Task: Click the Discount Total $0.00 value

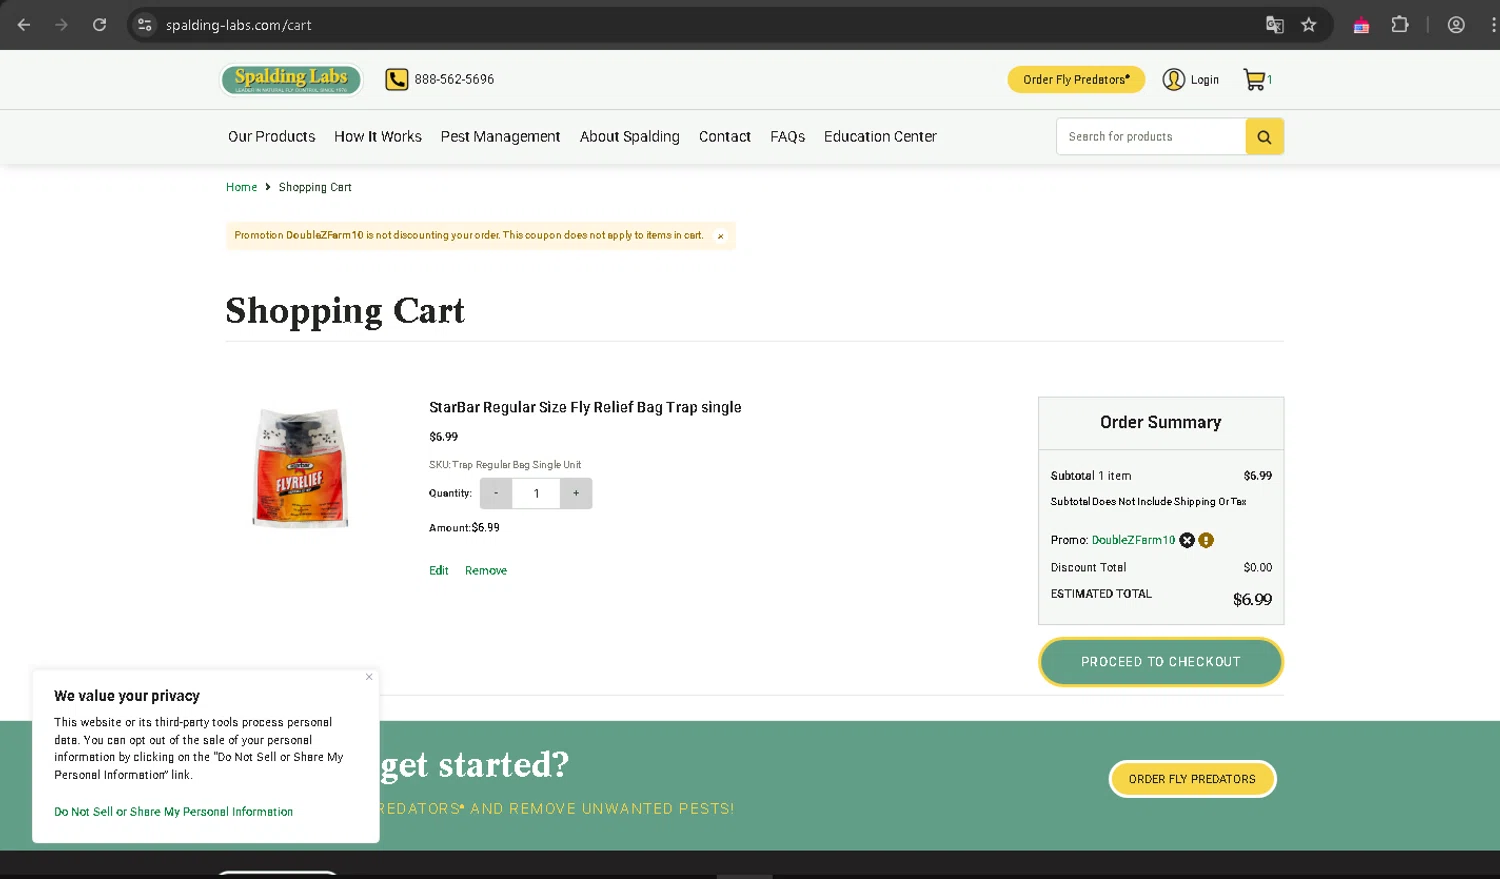Action: tap(1258, 568)
